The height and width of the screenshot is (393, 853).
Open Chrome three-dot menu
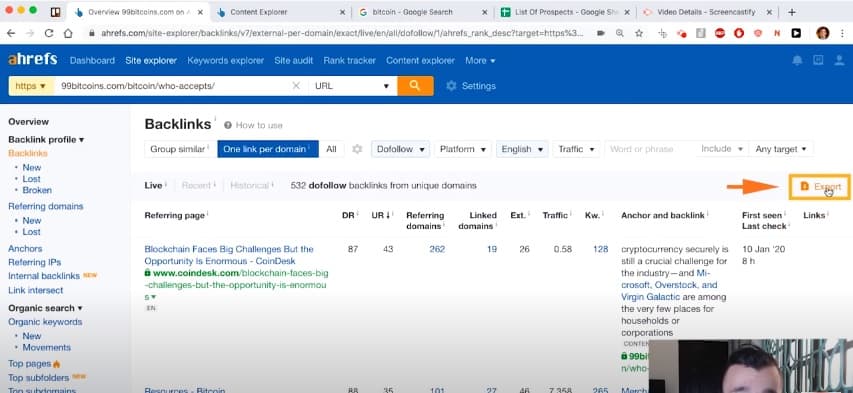point(842,33)
